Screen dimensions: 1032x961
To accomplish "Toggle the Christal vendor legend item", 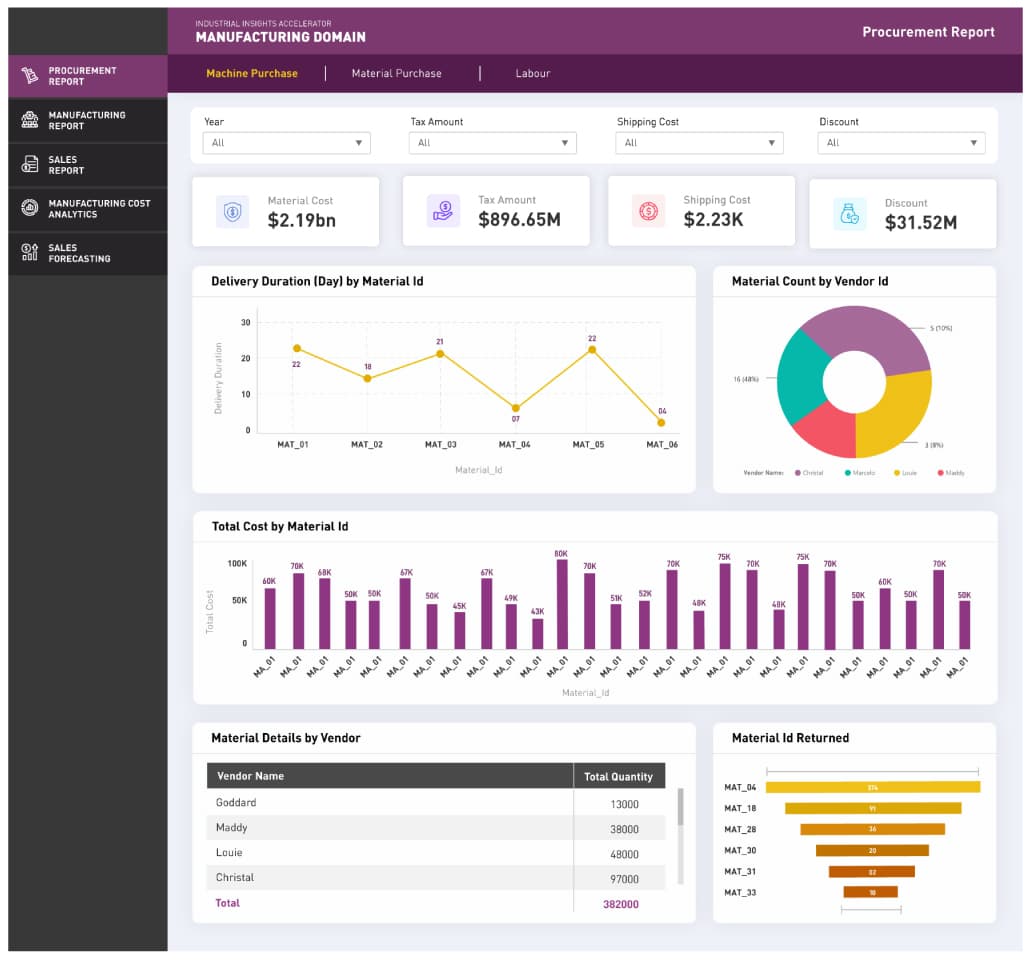I will point(811,473).
